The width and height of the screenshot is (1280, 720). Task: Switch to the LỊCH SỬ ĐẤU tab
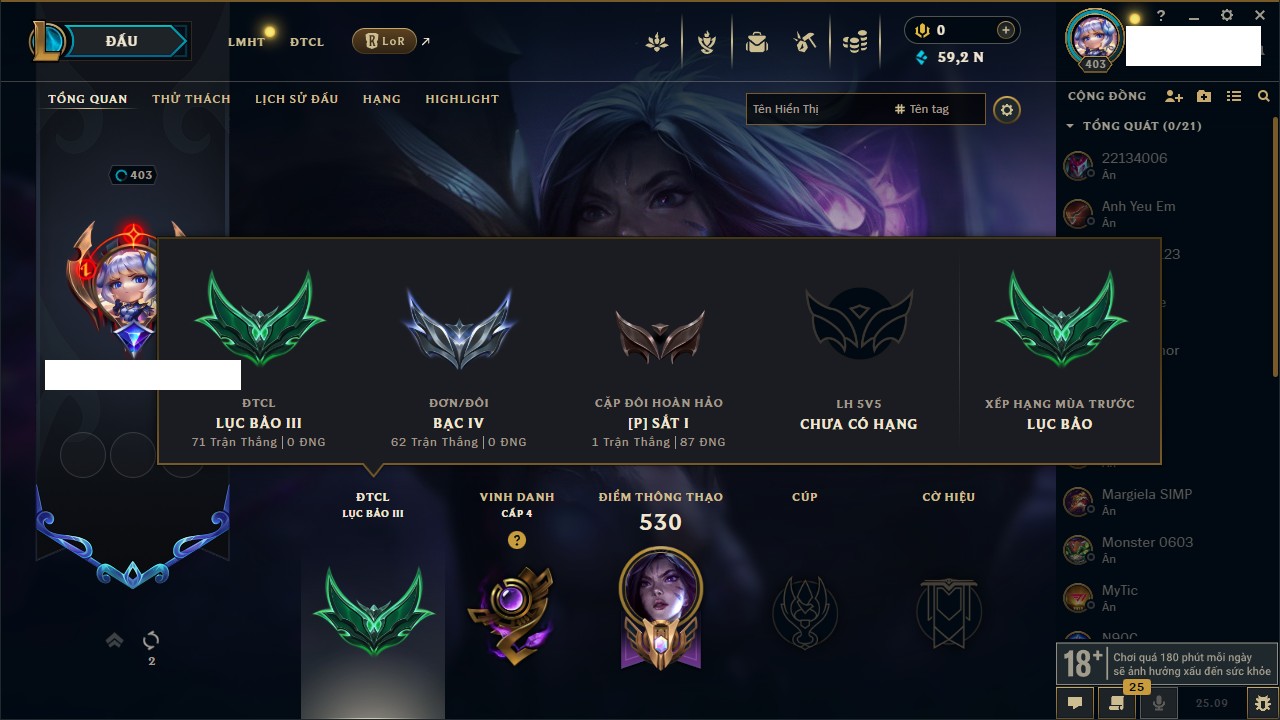click(296, 99)
